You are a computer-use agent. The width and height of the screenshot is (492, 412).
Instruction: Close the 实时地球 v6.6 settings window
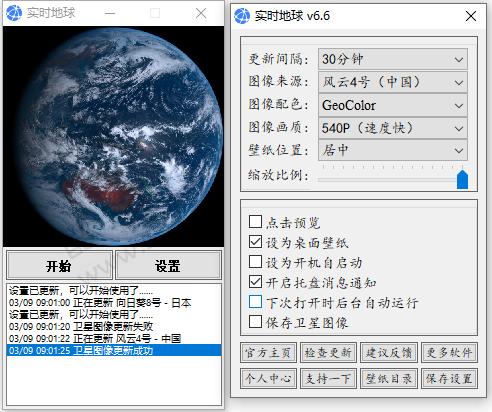[x=471, y=16]
